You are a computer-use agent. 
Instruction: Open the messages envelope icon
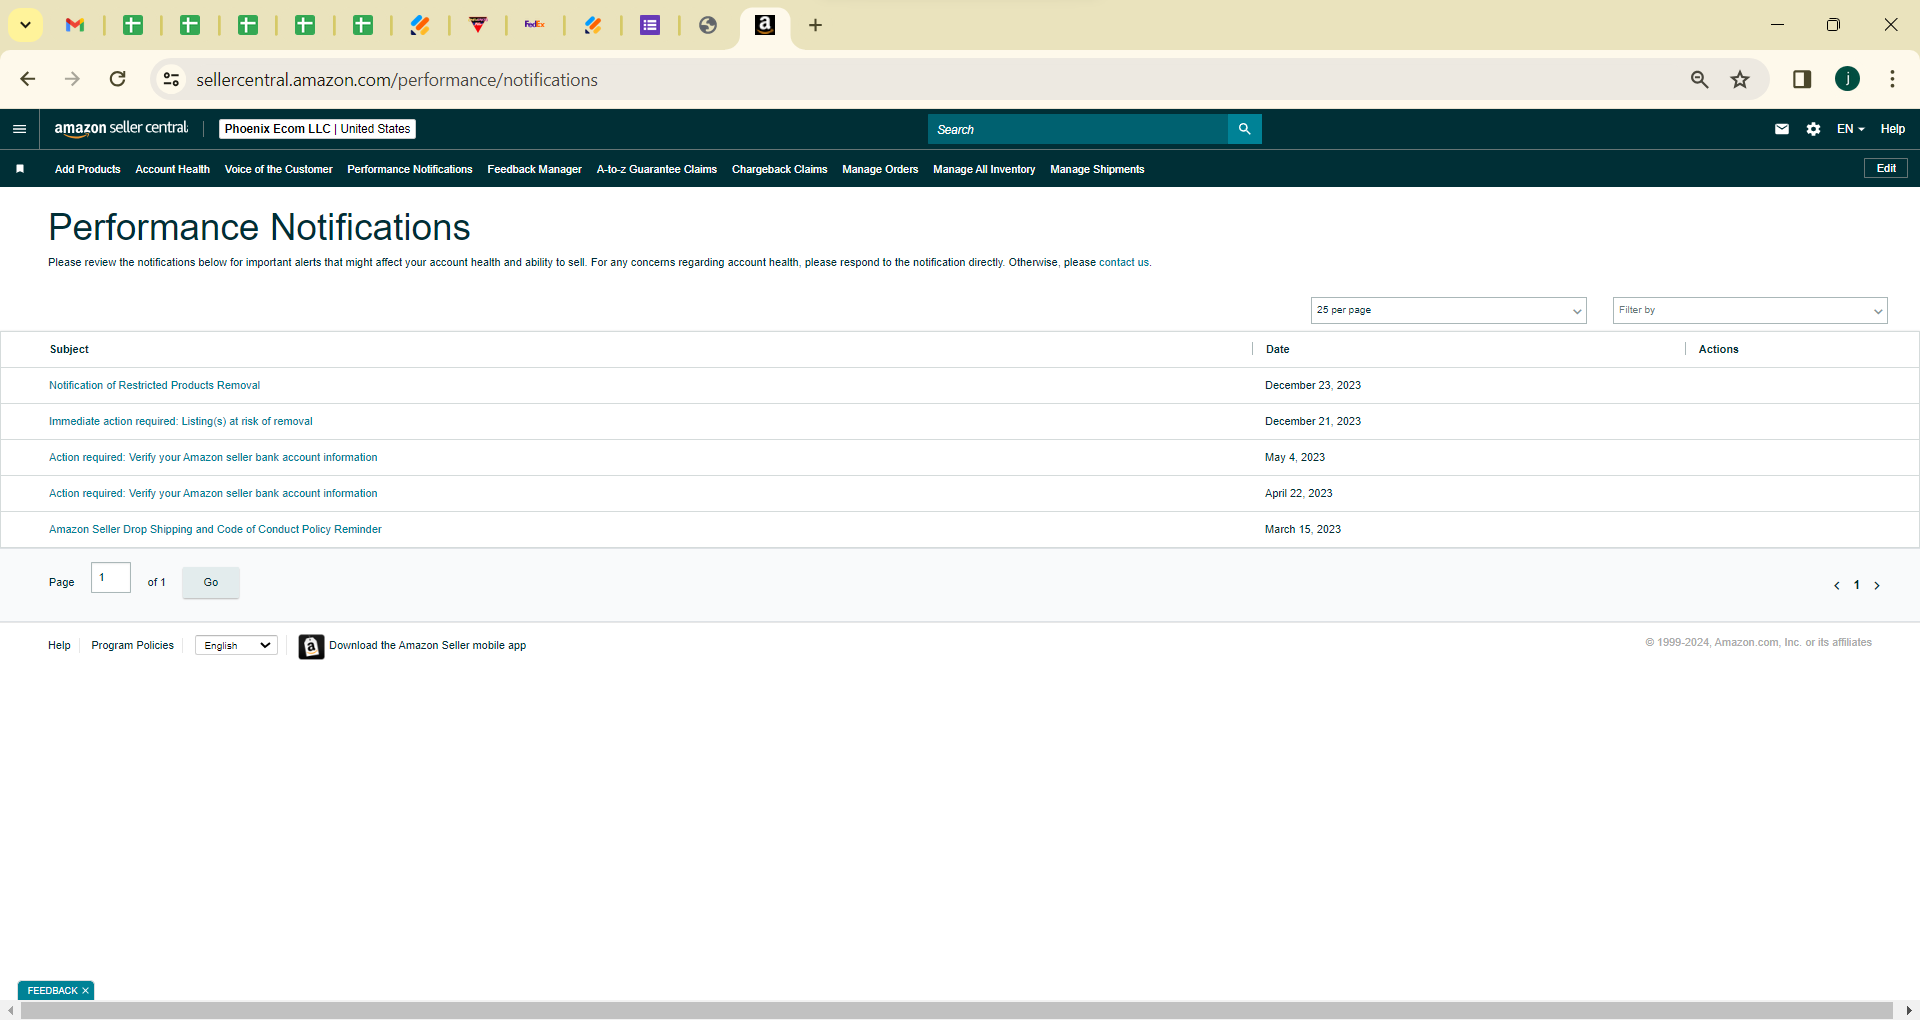click(x=1782, y=129)
